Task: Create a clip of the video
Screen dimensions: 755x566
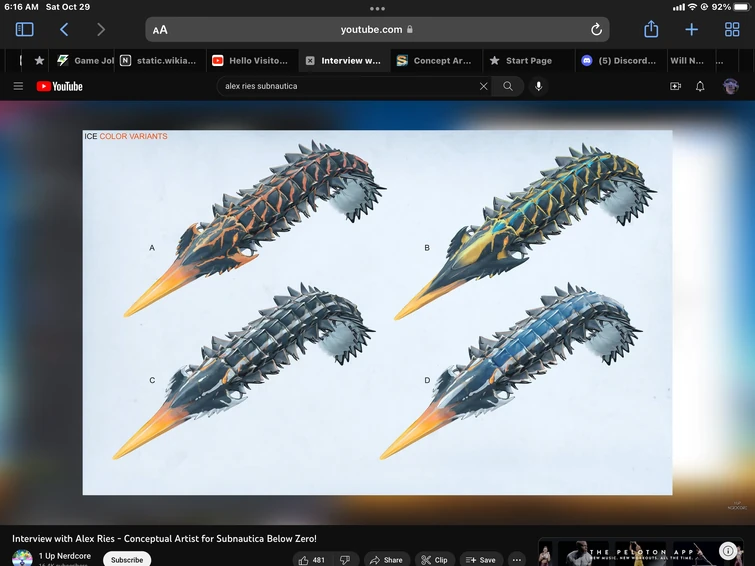Action: 434,560
